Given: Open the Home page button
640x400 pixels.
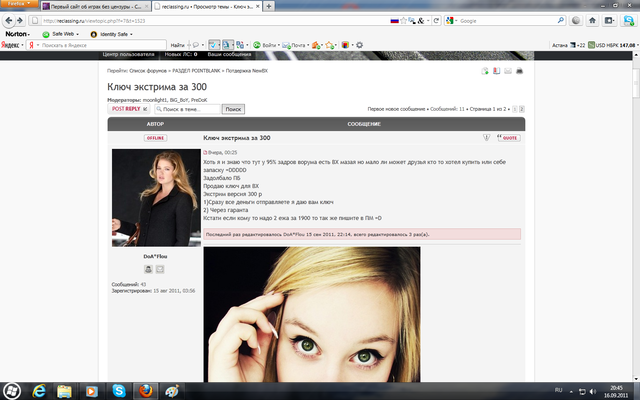Looking at the screenshot, I should click(x=592, y=20).
